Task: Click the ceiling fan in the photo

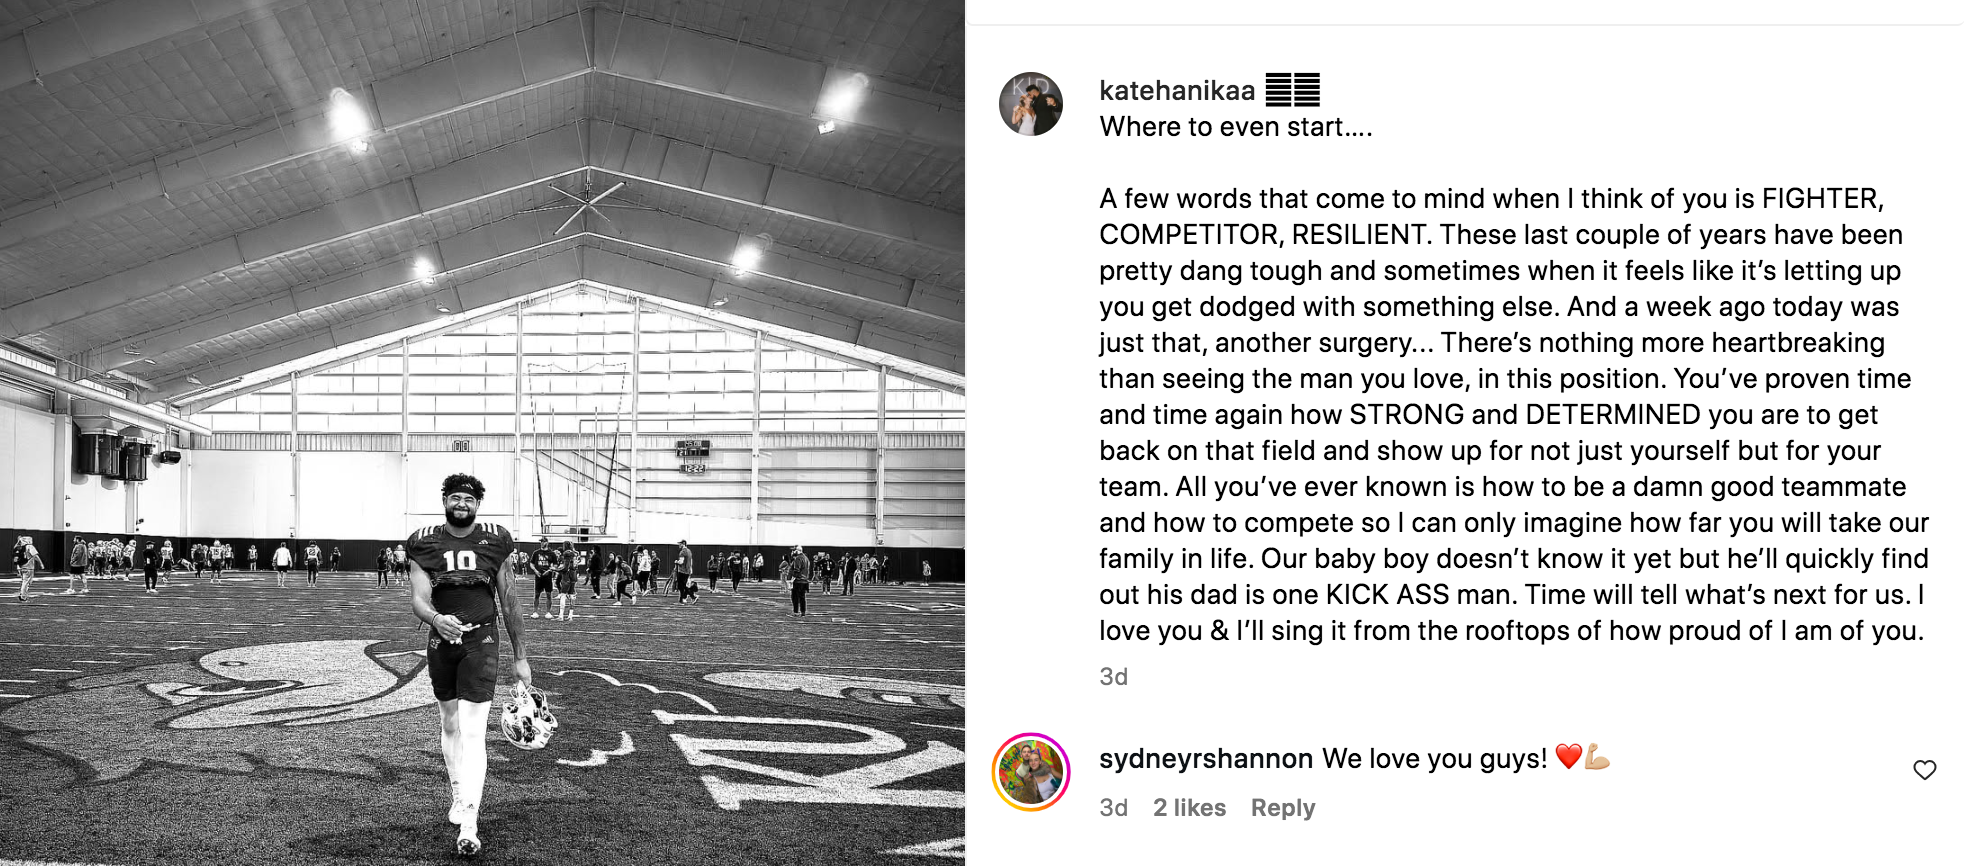Action: (x=590, y=203)
